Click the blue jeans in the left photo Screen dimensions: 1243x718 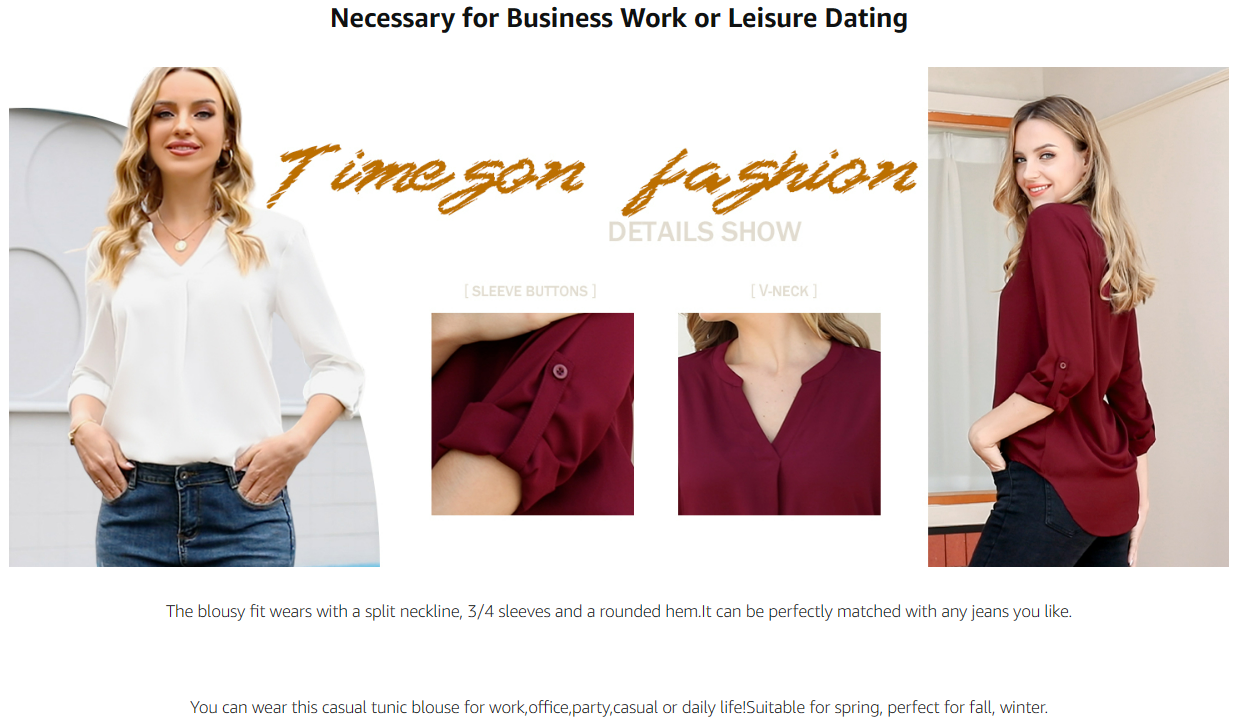pos(196,513)
